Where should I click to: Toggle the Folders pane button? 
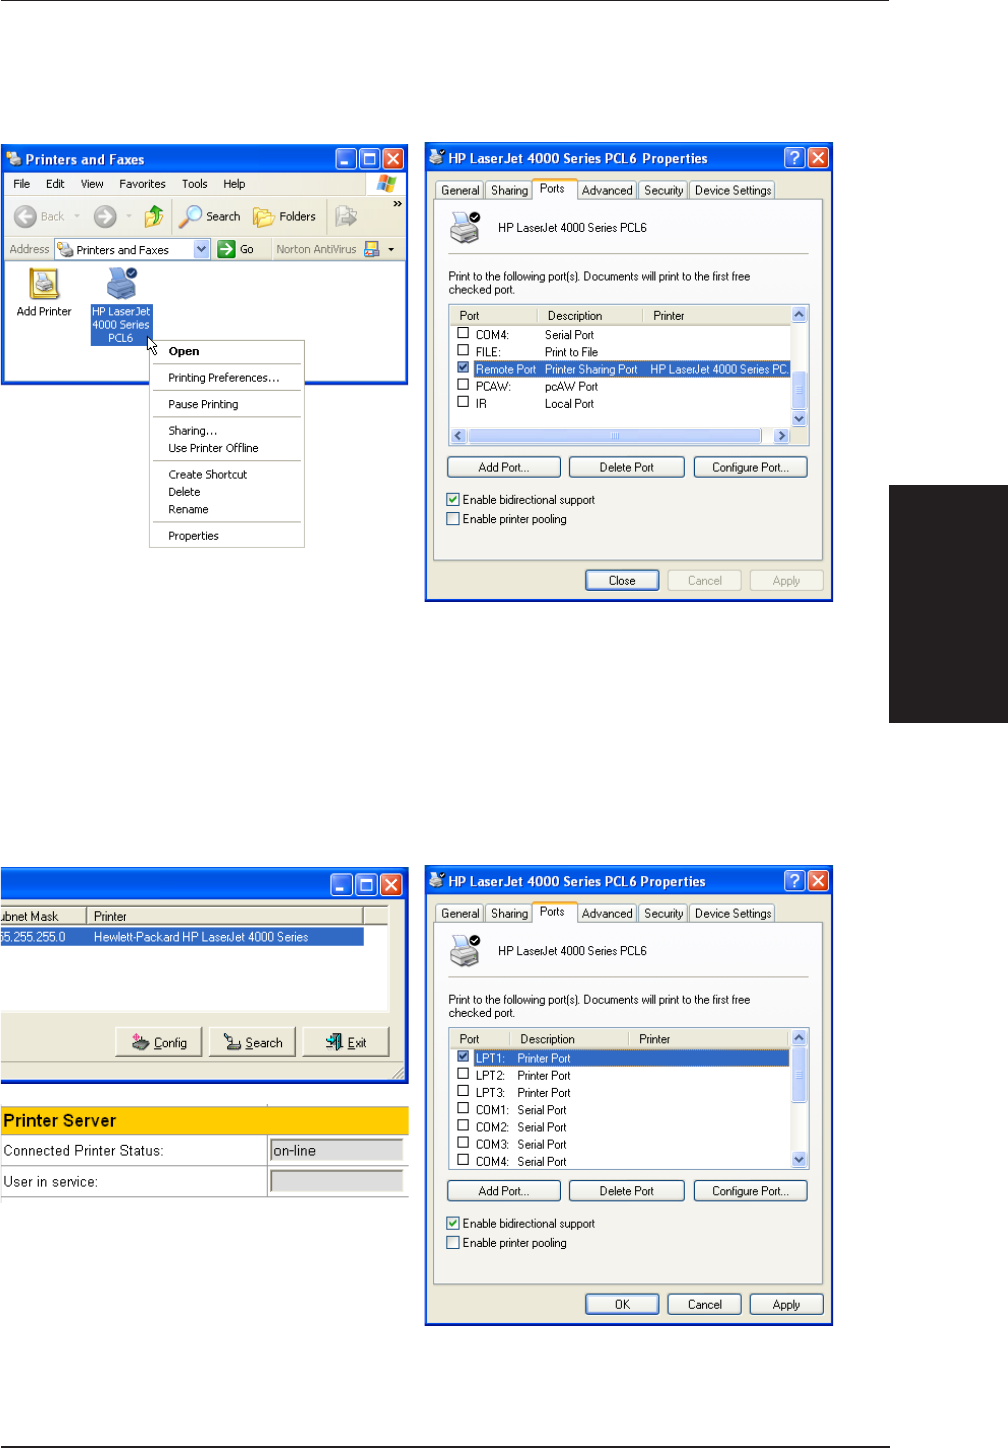tap(285, 216)
